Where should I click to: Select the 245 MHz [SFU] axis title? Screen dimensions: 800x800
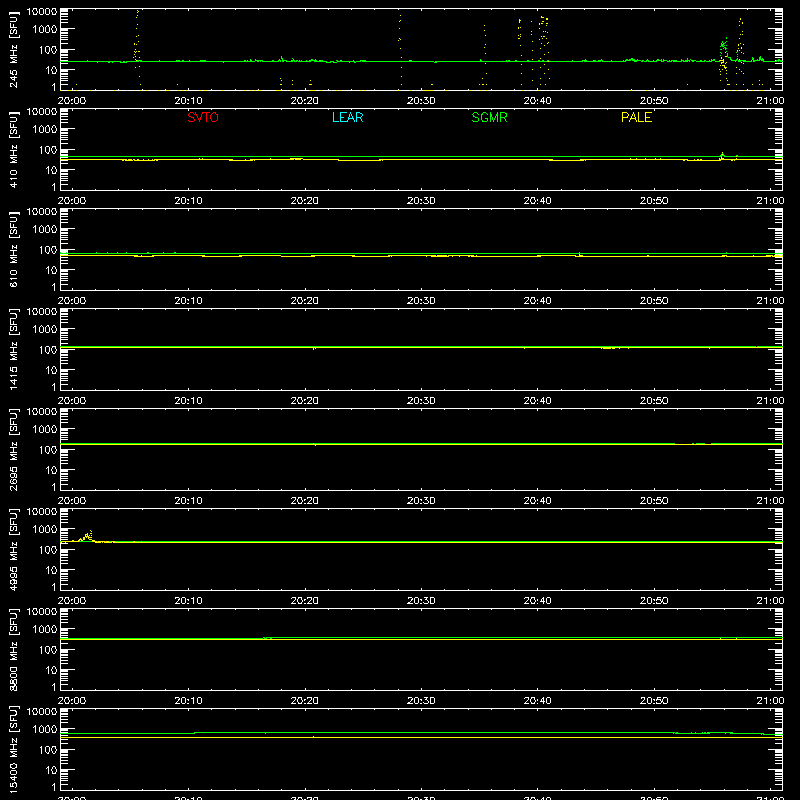point(13,49)
